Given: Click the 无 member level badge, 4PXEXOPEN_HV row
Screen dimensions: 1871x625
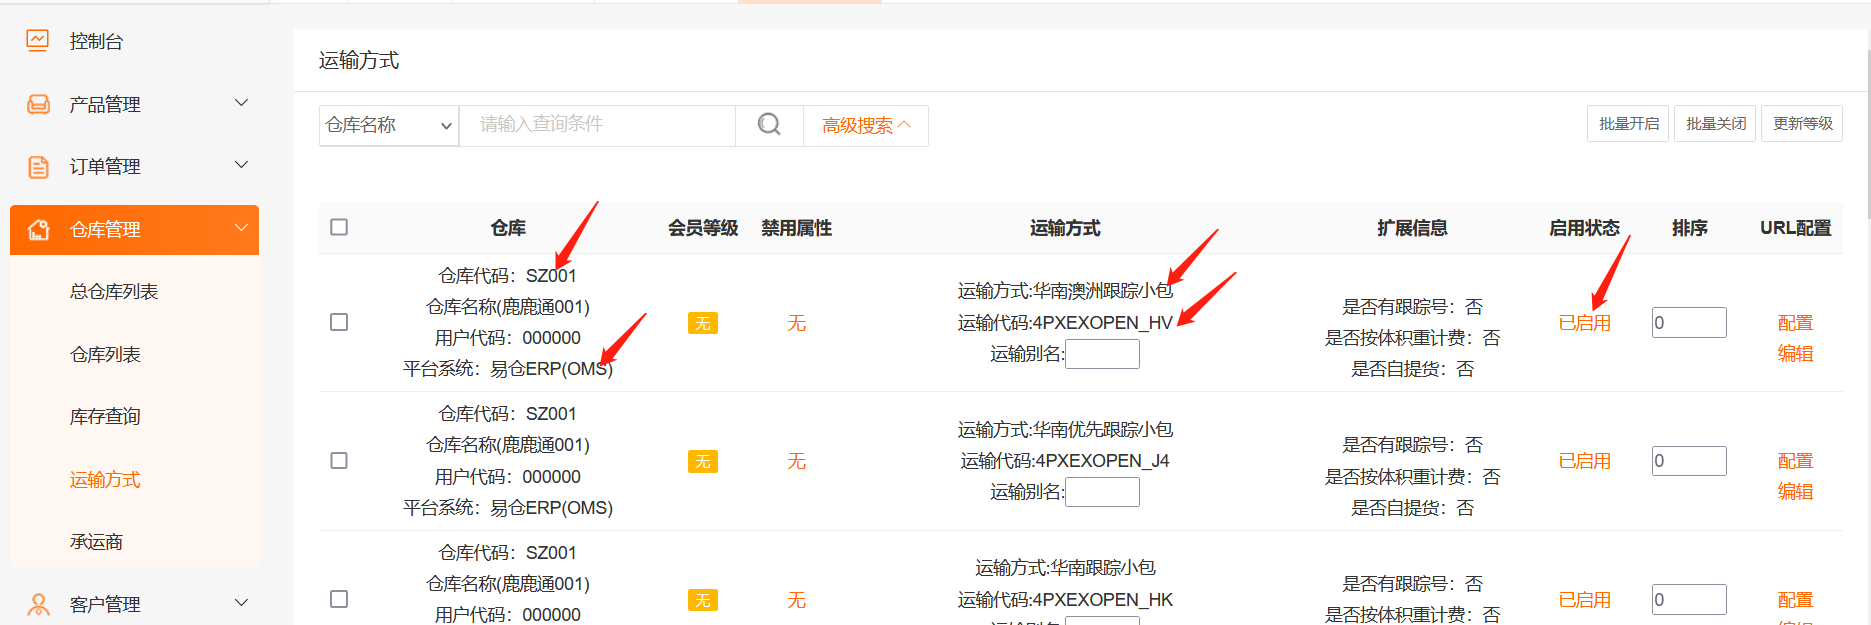Looking at the screenshot, I should click(703, 323).
